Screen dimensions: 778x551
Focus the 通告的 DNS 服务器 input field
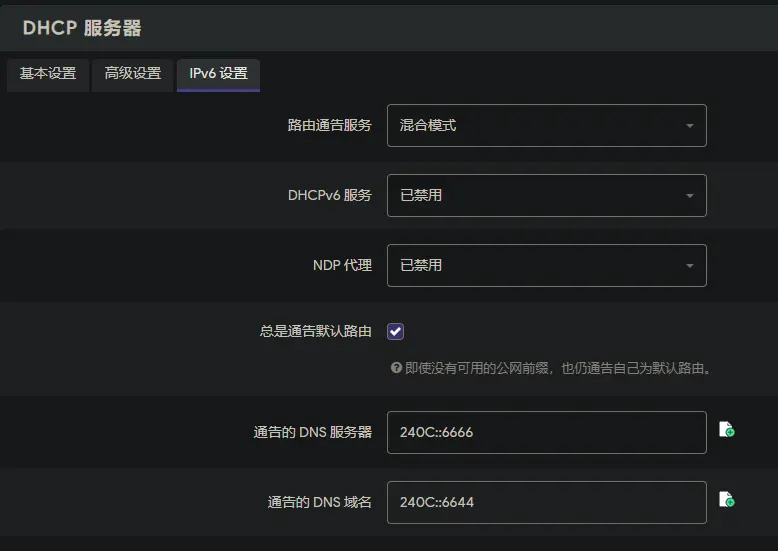coord(546,432)
